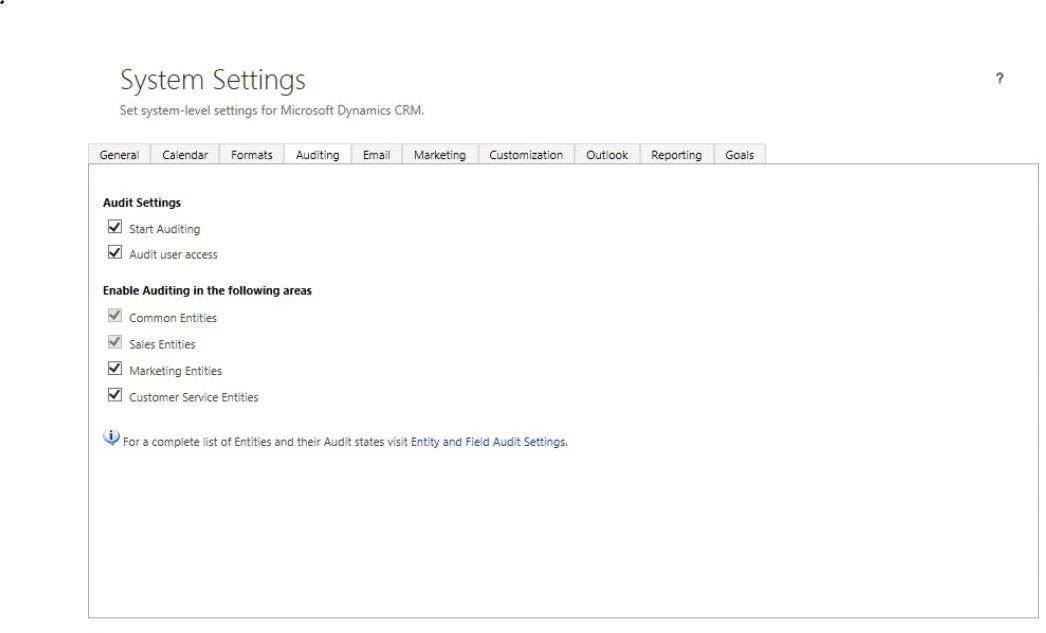Select the Auditing tab
The height and width of the screenshot is (633, 1046).
318,155
